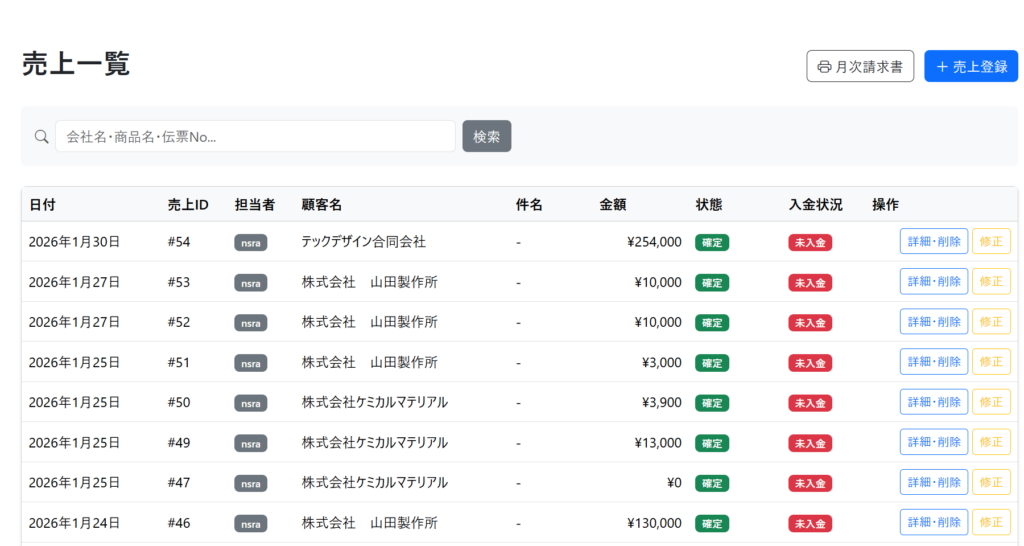Click the magnifier icon in search bar

[x=41, y=137]
